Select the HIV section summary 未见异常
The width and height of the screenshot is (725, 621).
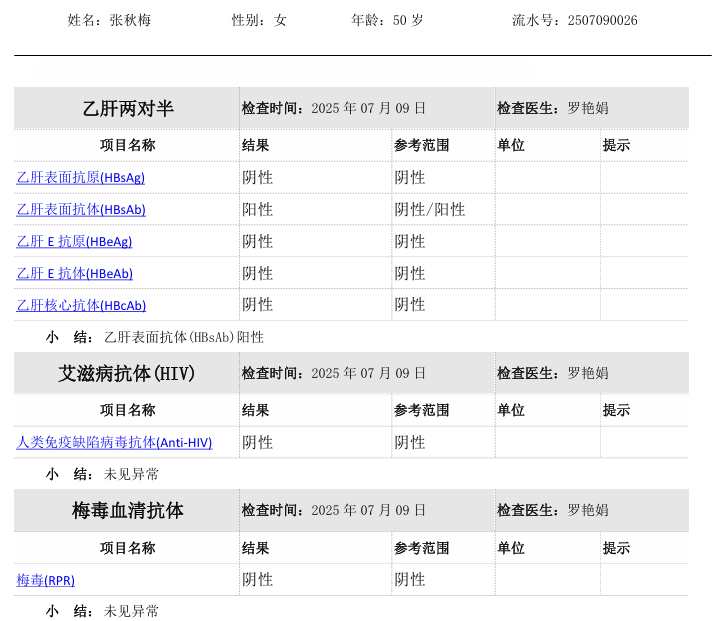pyautogui.click(x=131, y=474)
